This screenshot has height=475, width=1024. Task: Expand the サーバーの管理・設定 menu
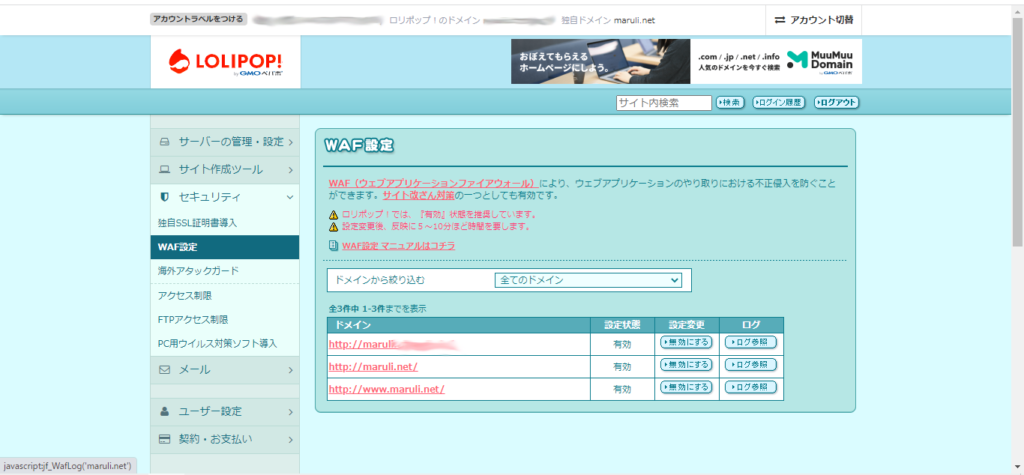point(225,142)
